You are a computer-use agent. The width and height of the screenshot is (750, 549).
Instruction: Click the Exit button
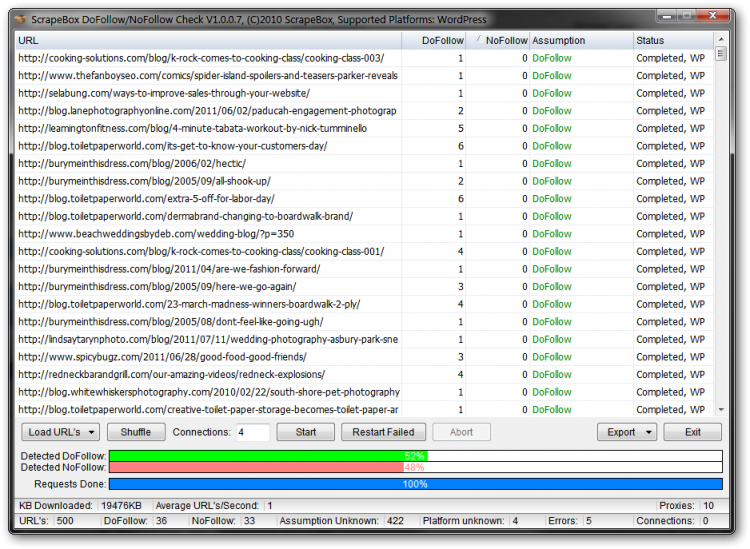(692, 432)
